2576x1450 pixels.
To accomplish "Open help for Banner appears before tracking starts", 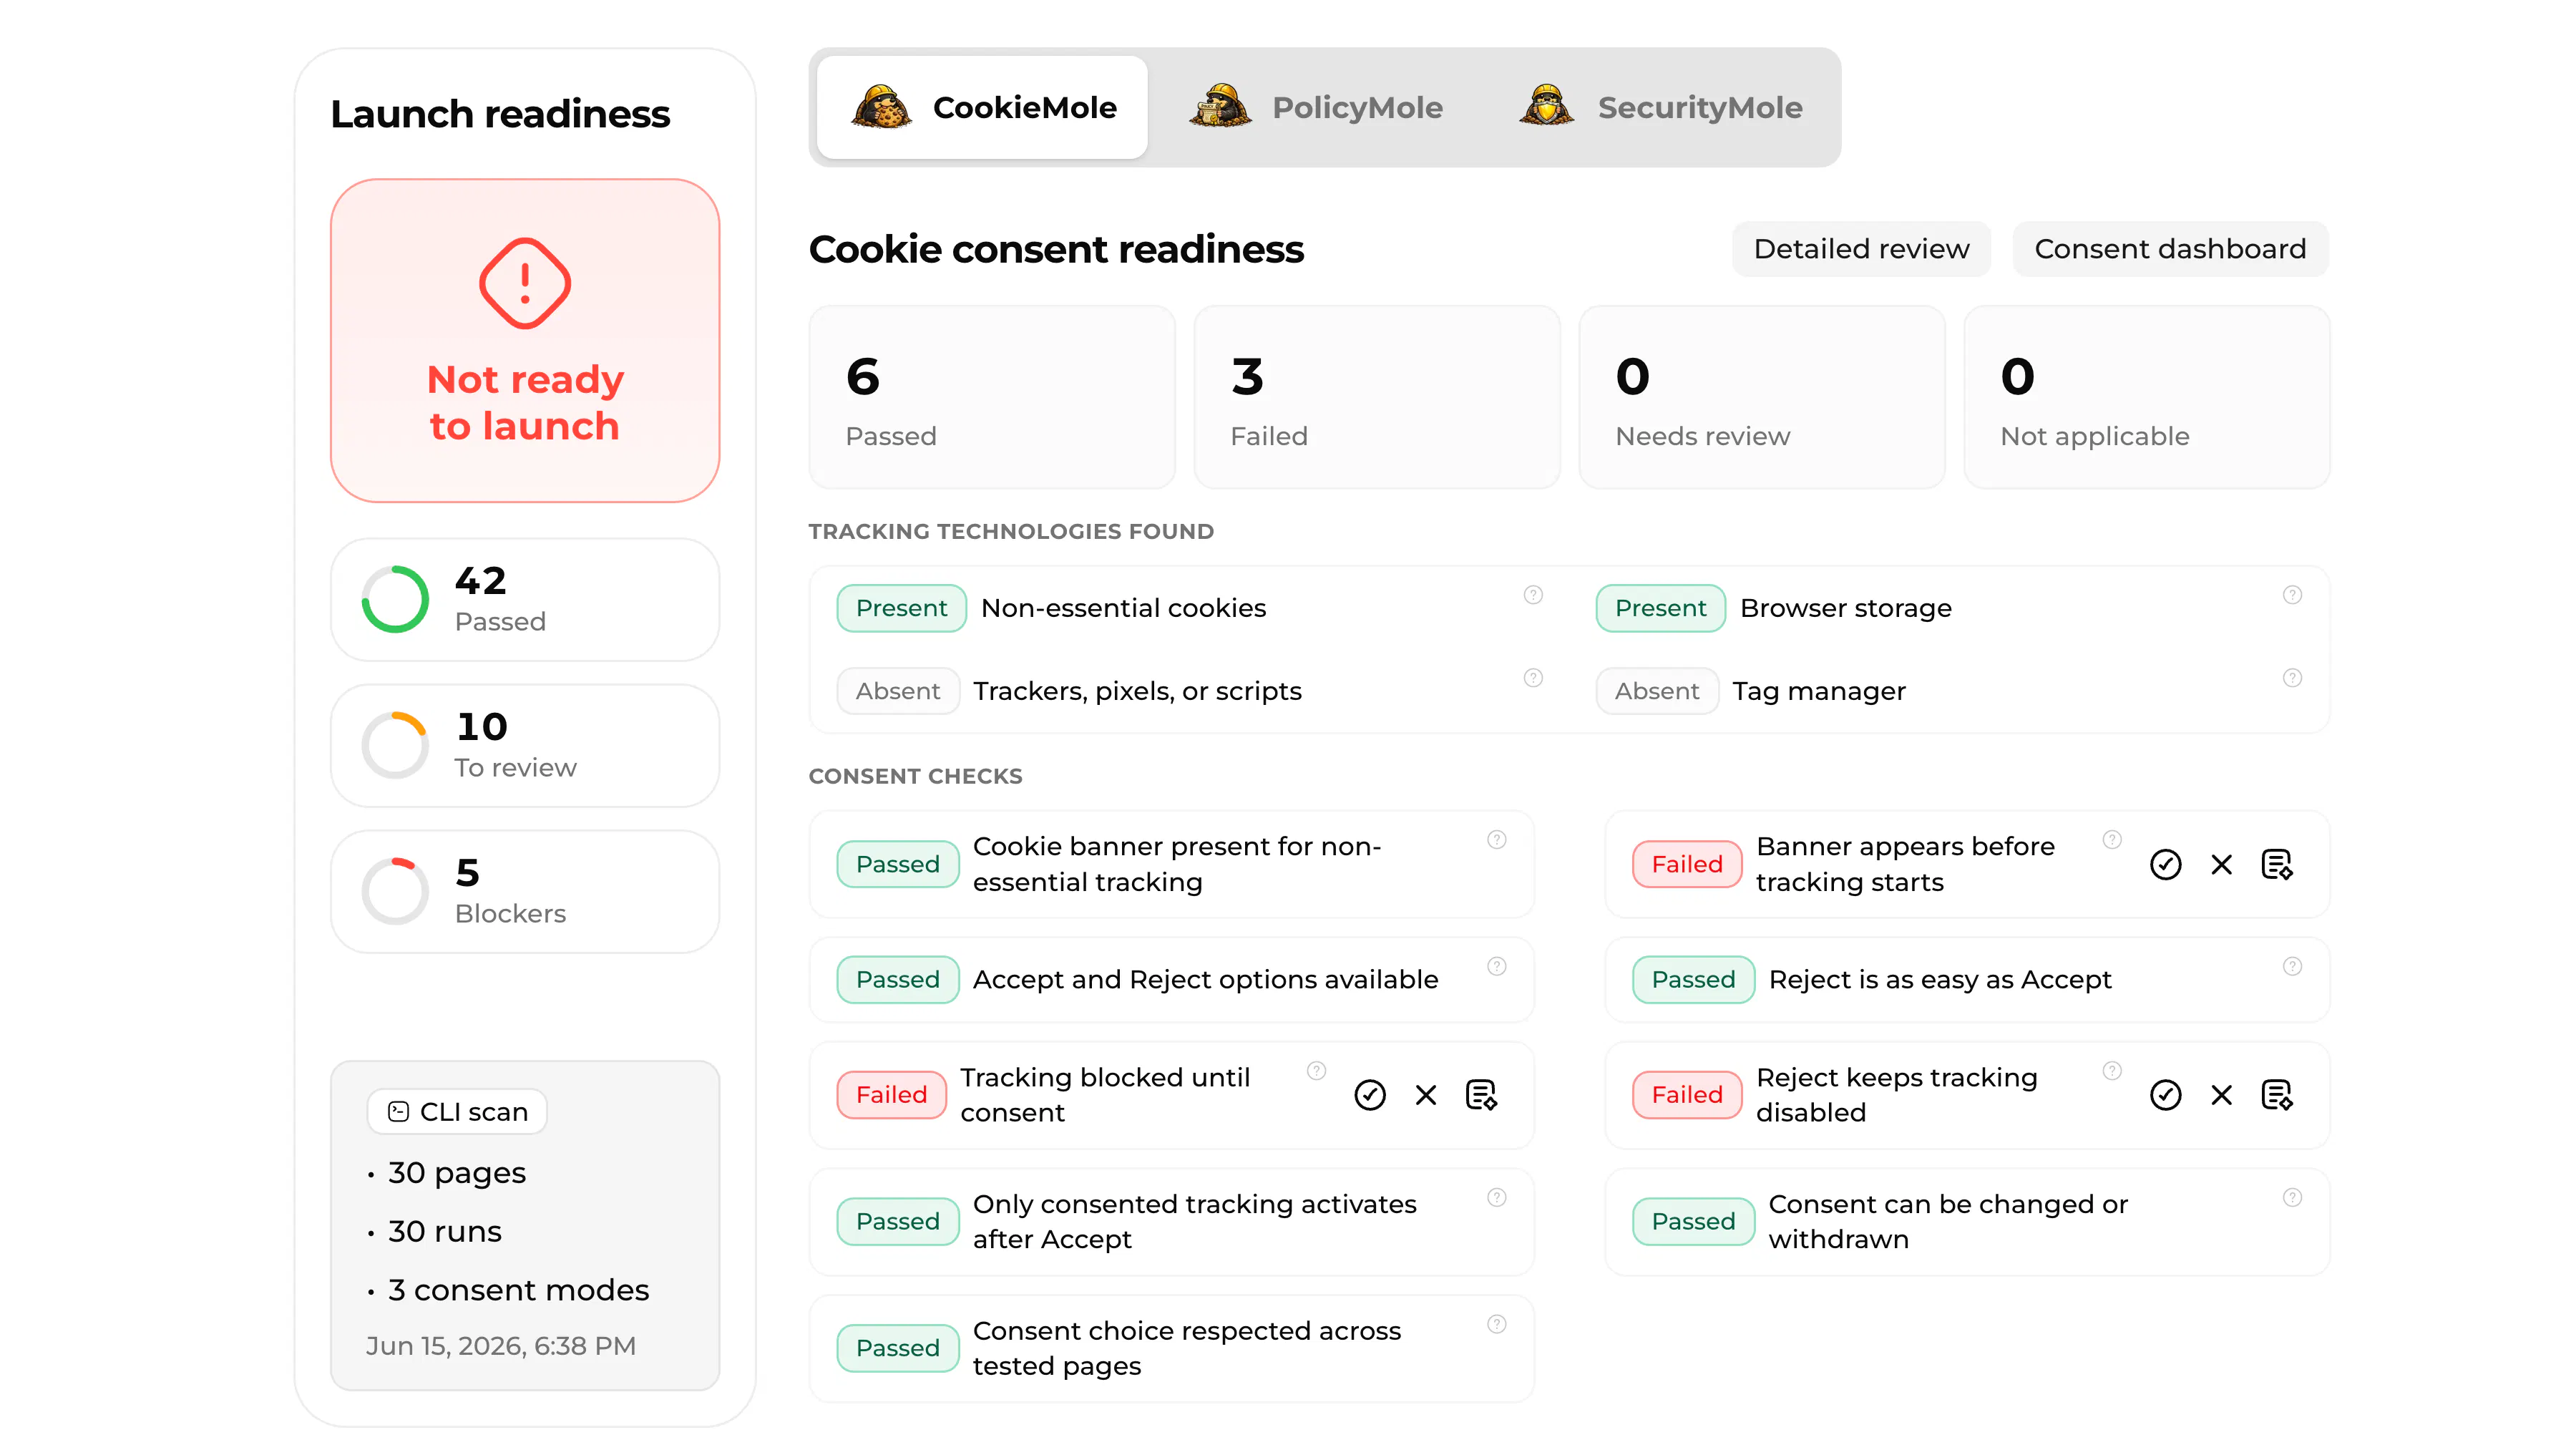I will click(x=2112, y=840).
